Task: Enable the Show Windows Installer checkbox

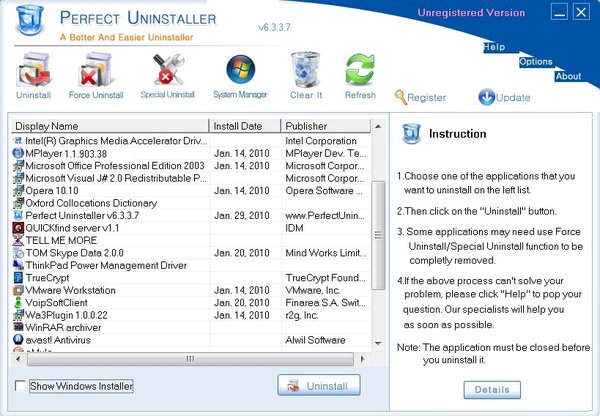Action: coord(20,385)
